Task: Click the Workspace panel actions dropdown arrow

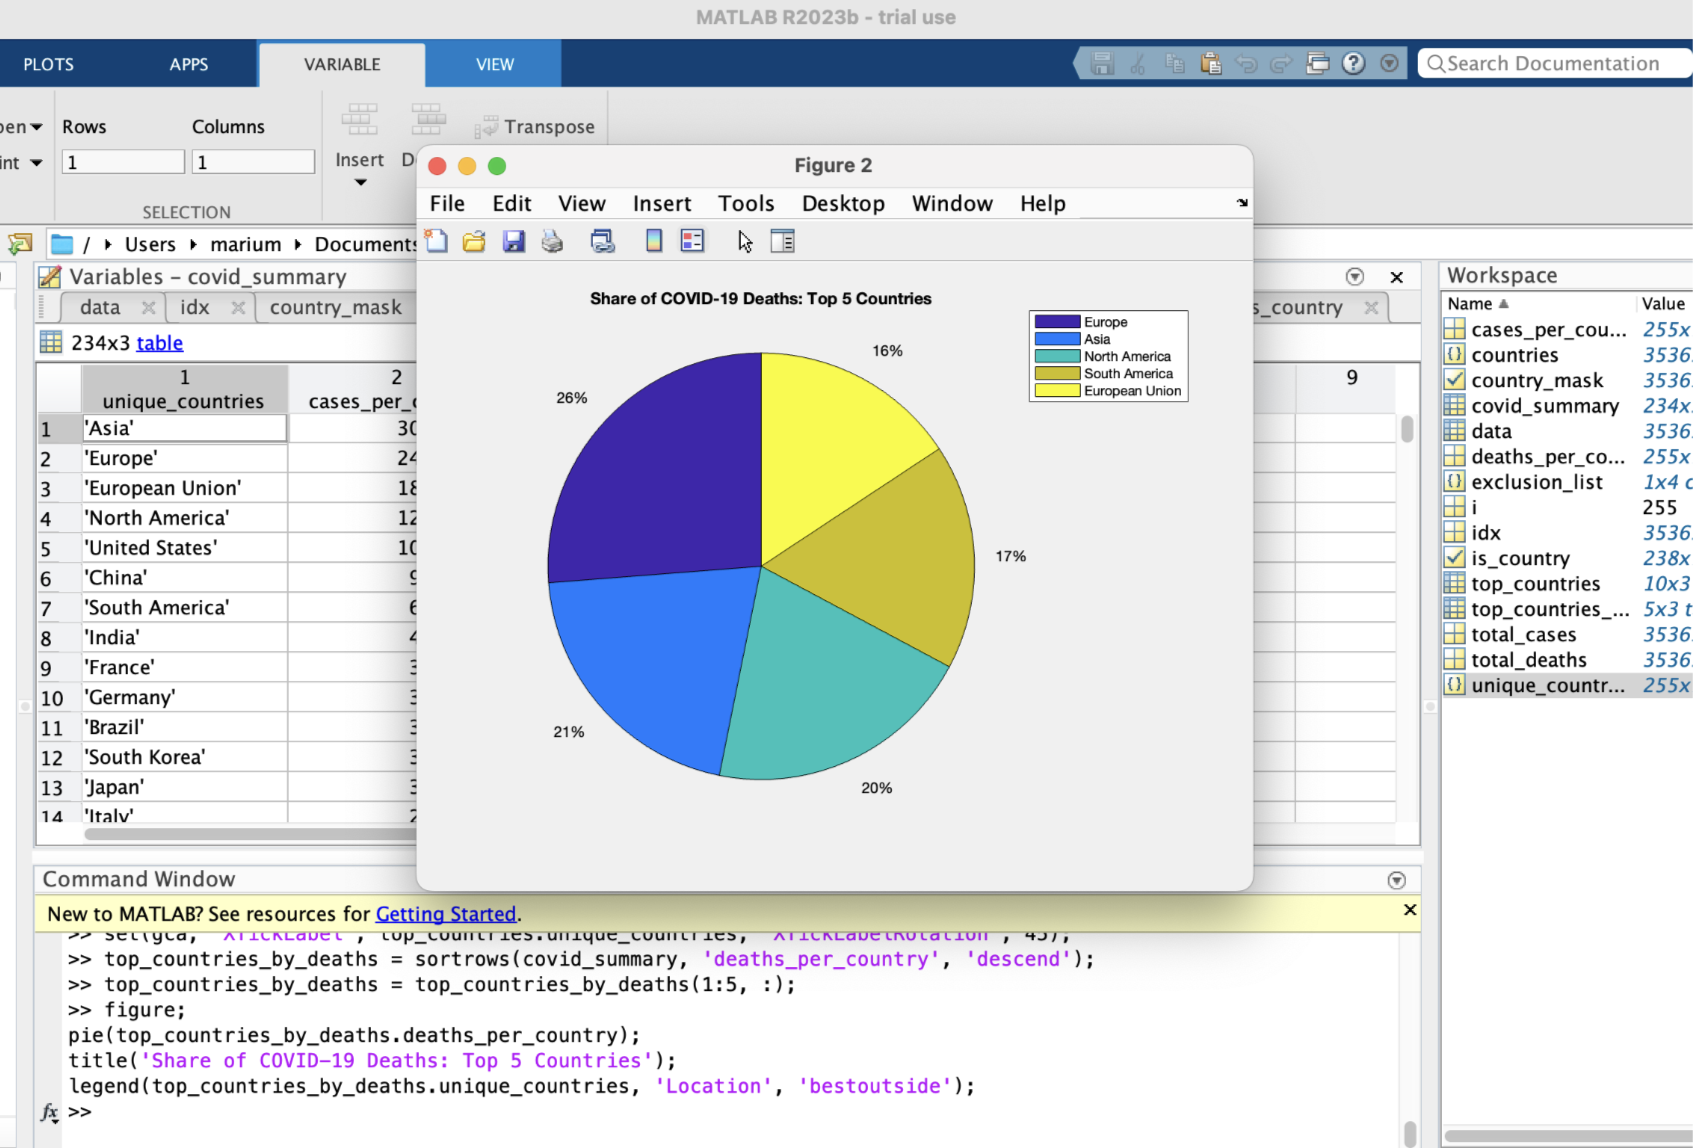Action: [1355, 276]
